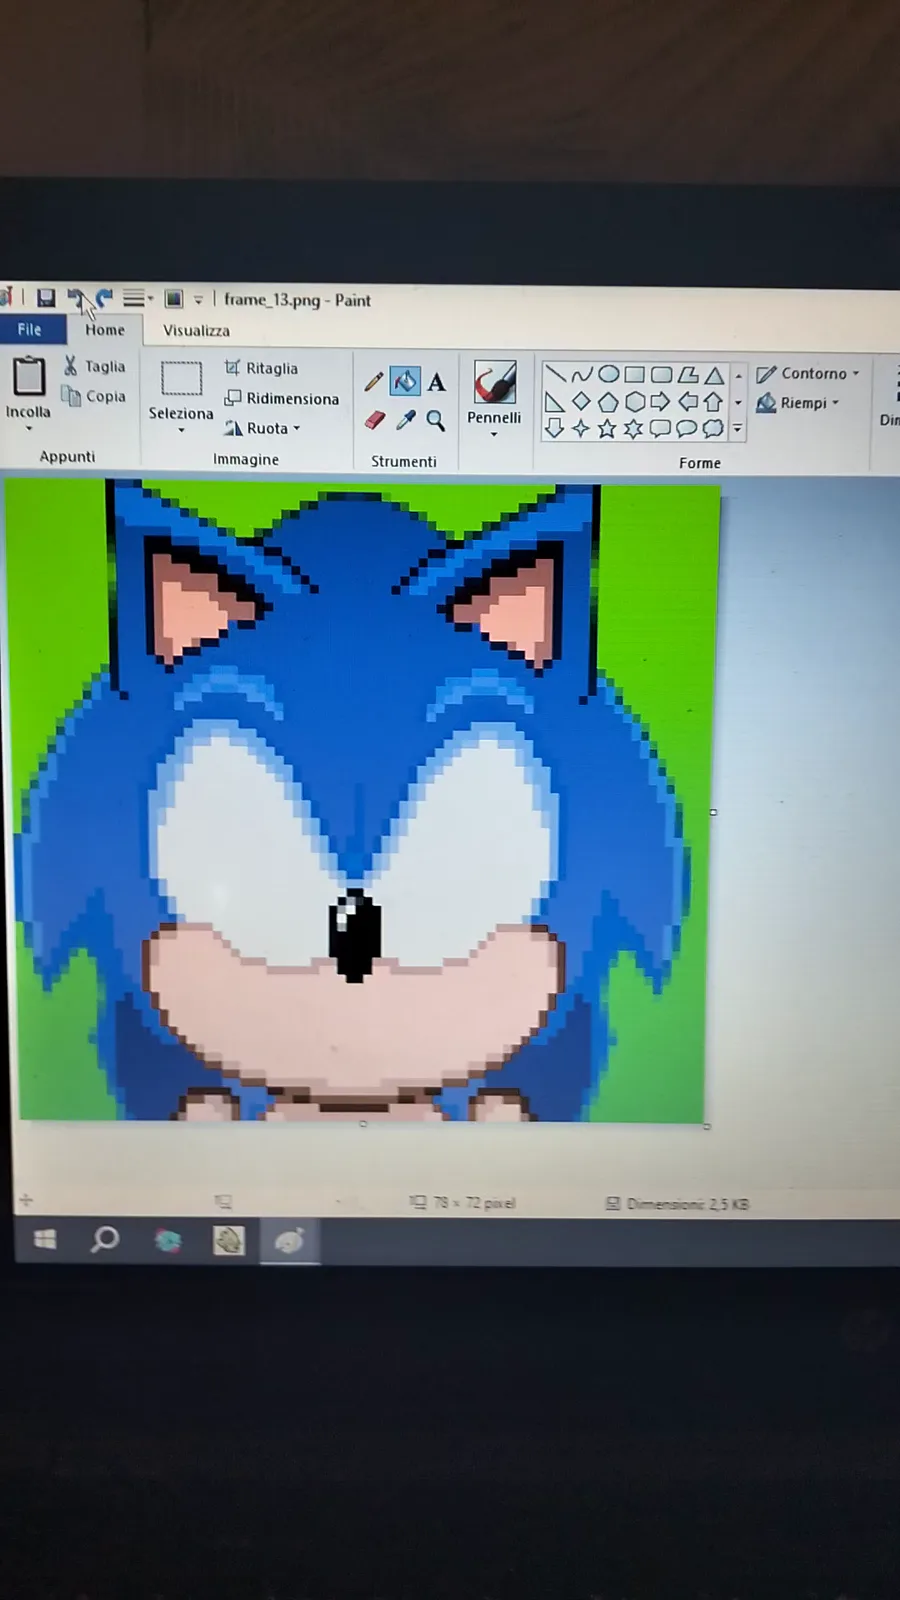
Task: Click the Undo arrow in the title bar
Action: pos(76,298)
